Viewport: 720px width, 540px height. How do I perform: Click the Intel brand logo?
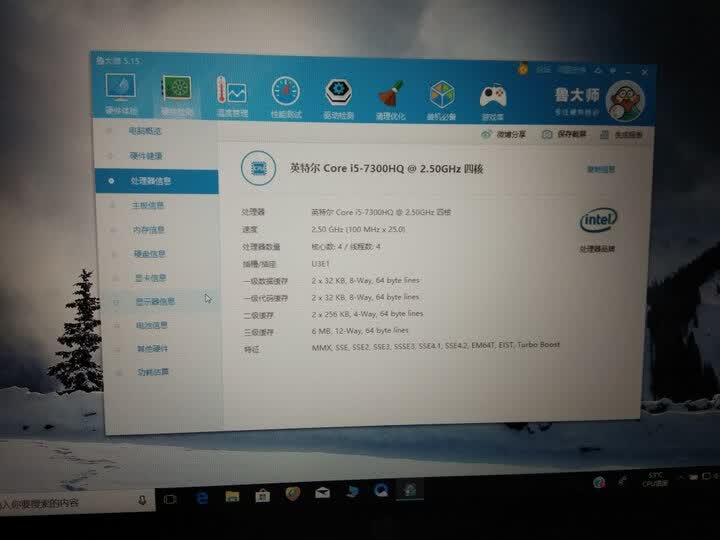click(x=598, y=220)
